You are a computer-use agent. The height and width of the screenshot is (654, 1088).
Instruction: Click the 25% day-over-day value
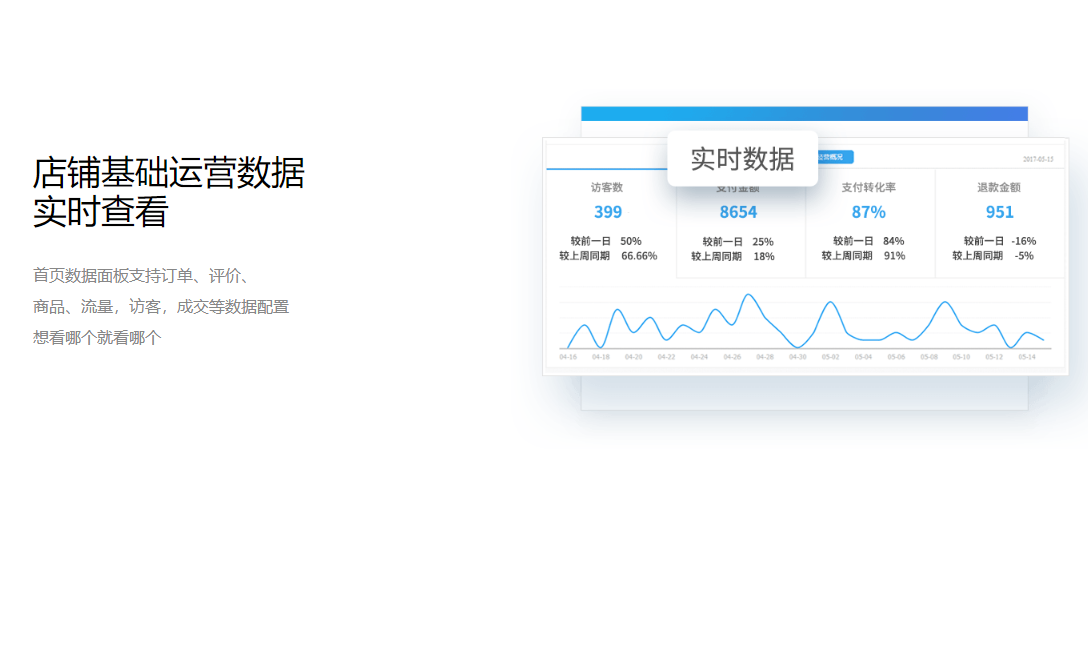click(x=763, y=241)
